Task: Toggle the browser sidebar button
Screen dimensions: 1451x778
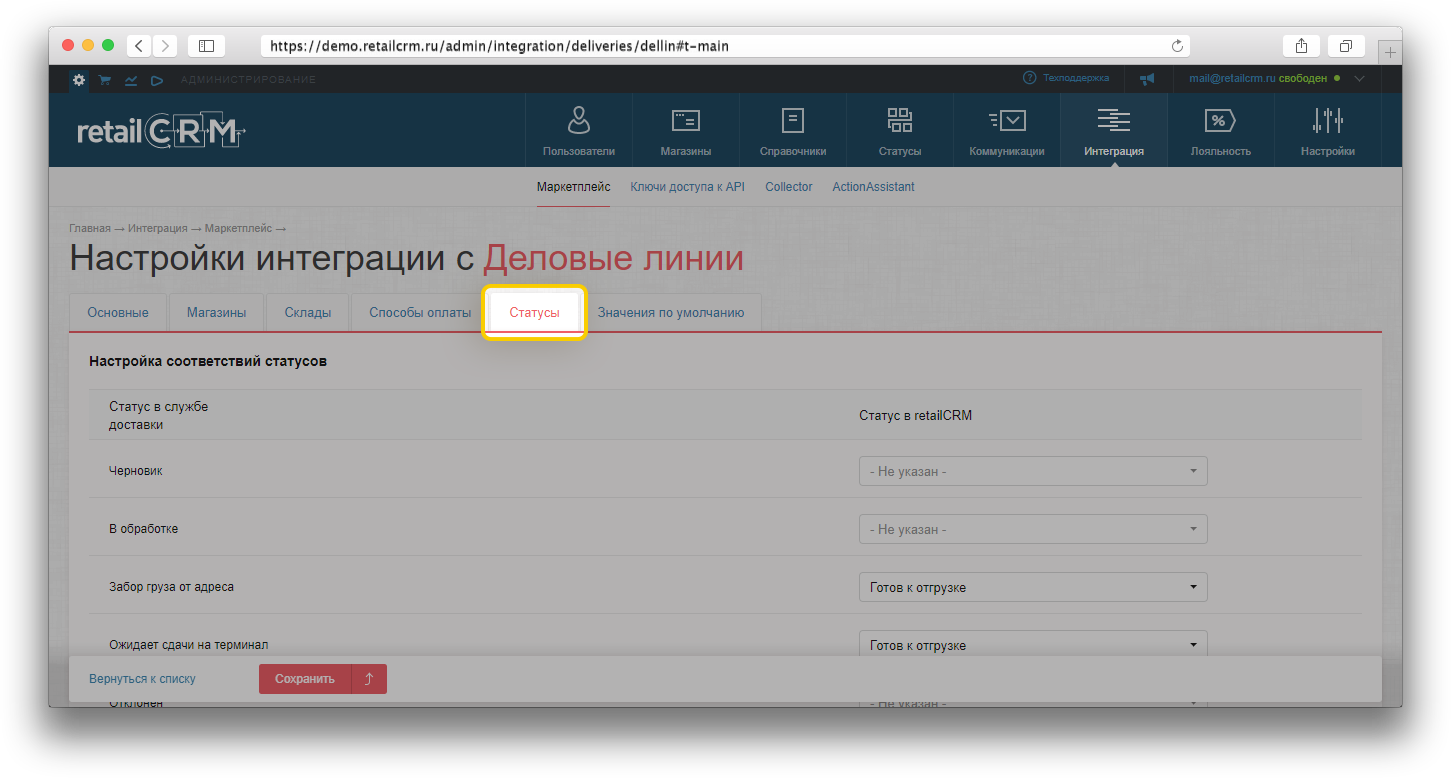Action: (x=206, y=46)
